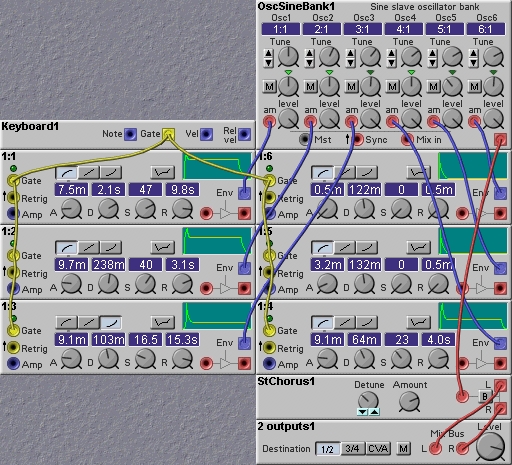Click the output Level knob on 2 outputs1
Viewport: 512px width, 465px height.
tap(490, 447)
